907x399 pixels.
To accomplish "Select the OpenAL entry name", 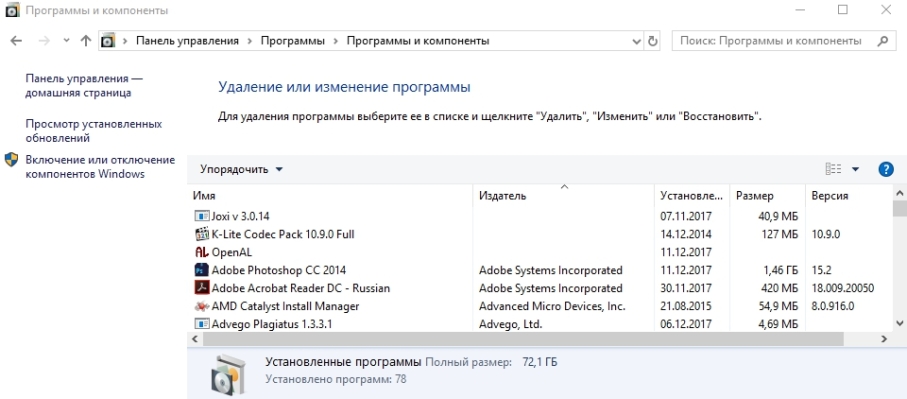I will 232,252.
